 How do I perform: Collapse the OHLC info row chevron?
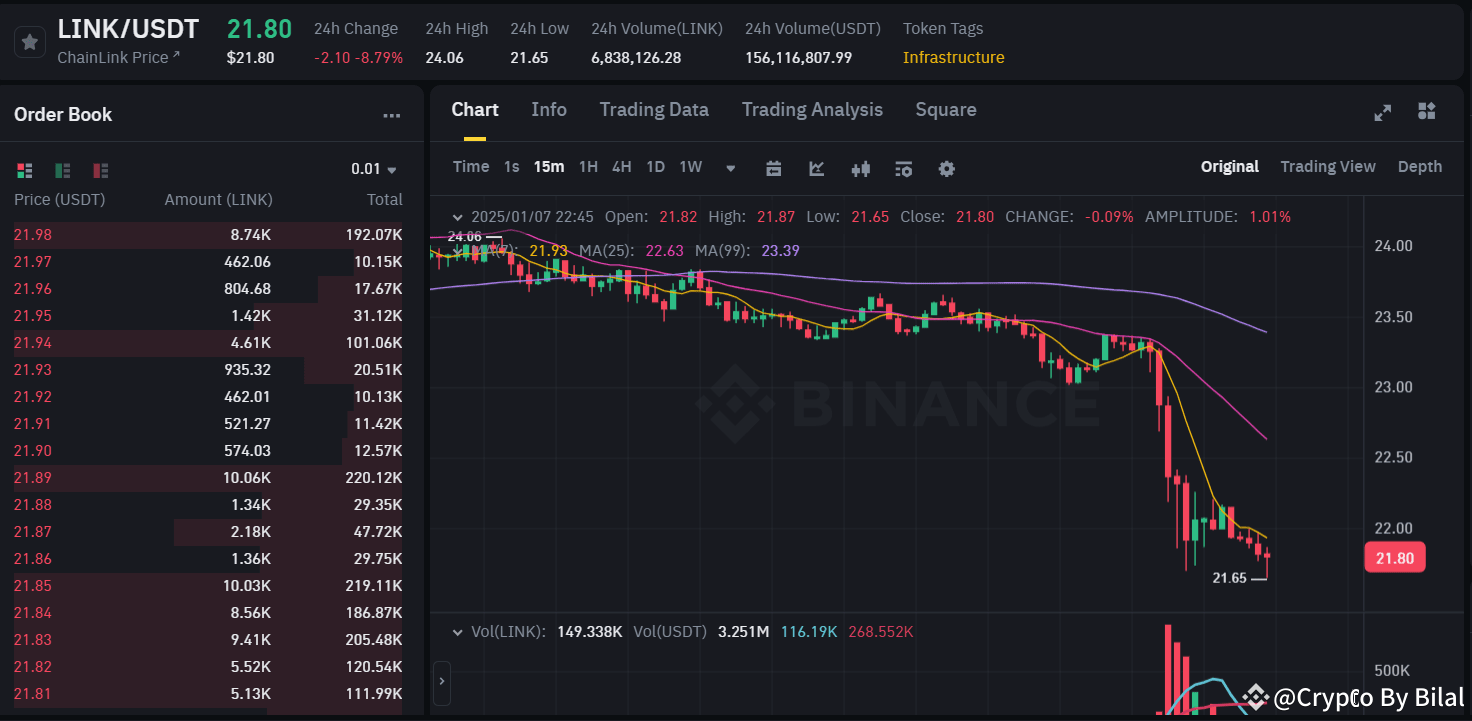click(458, 217)
